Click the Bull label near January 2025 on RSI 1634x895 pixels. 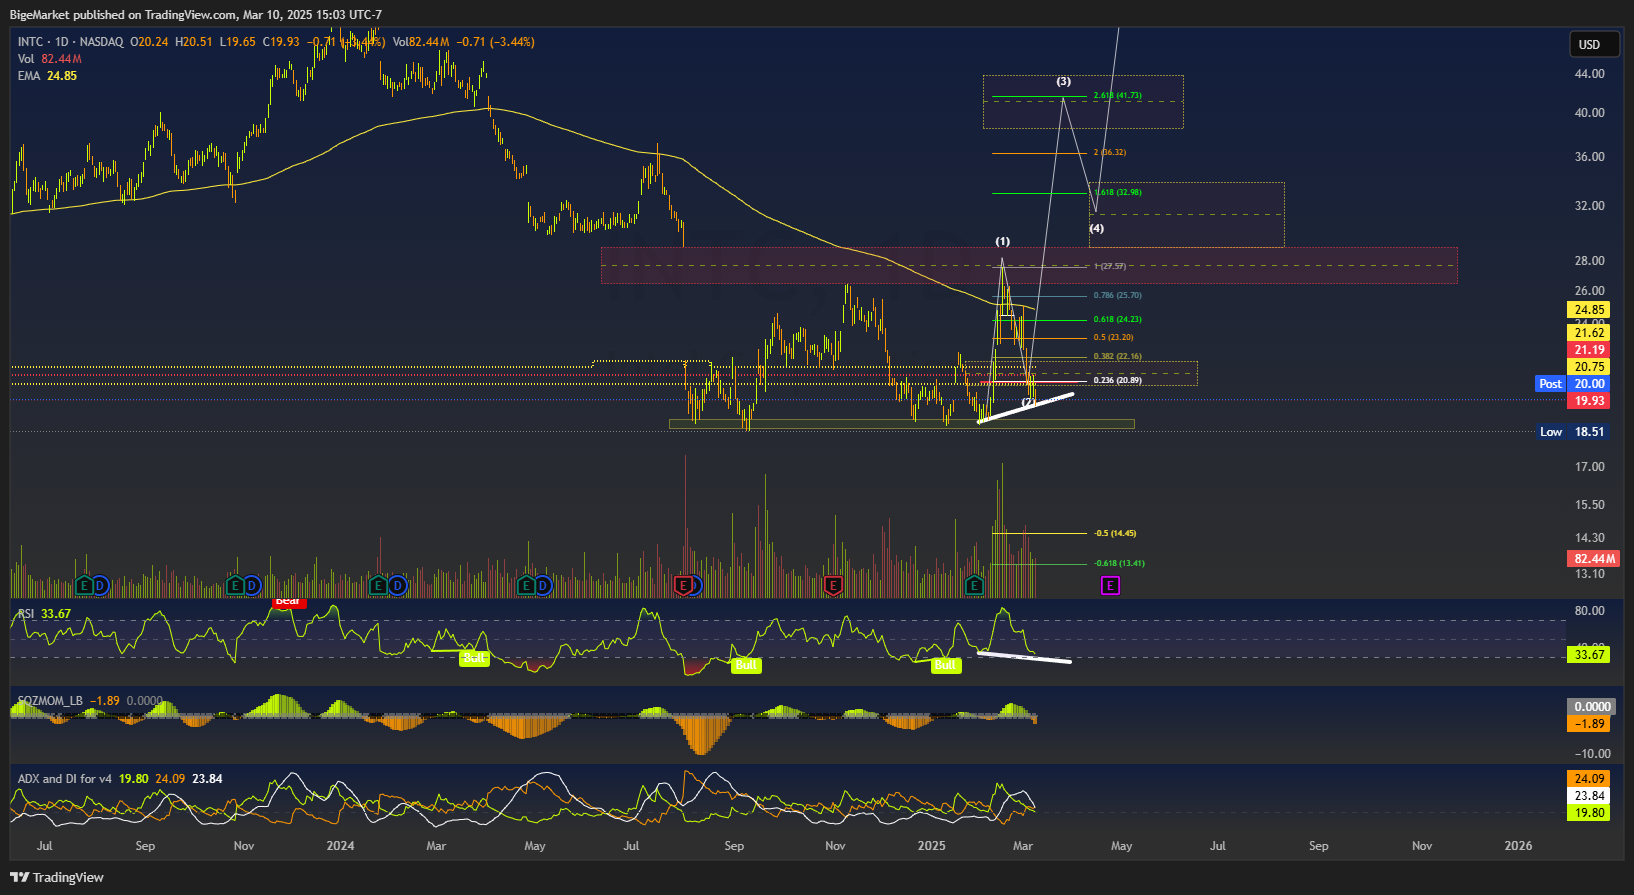[x=945, y=665]
